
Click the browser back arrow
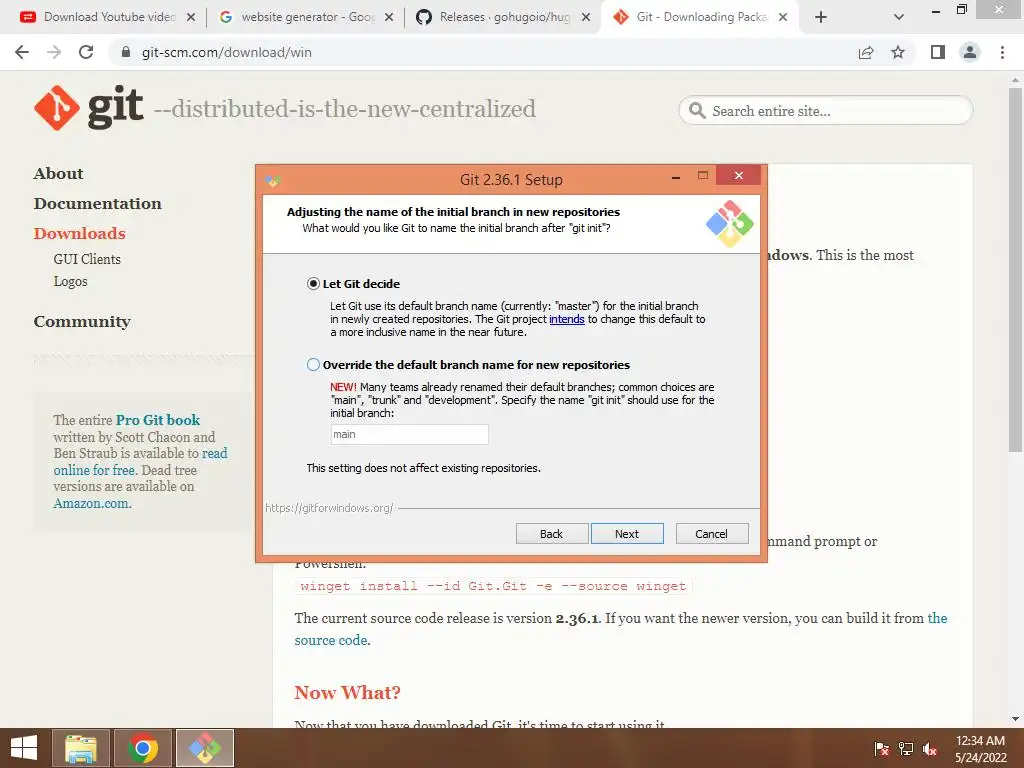click(x=22, y=52)
